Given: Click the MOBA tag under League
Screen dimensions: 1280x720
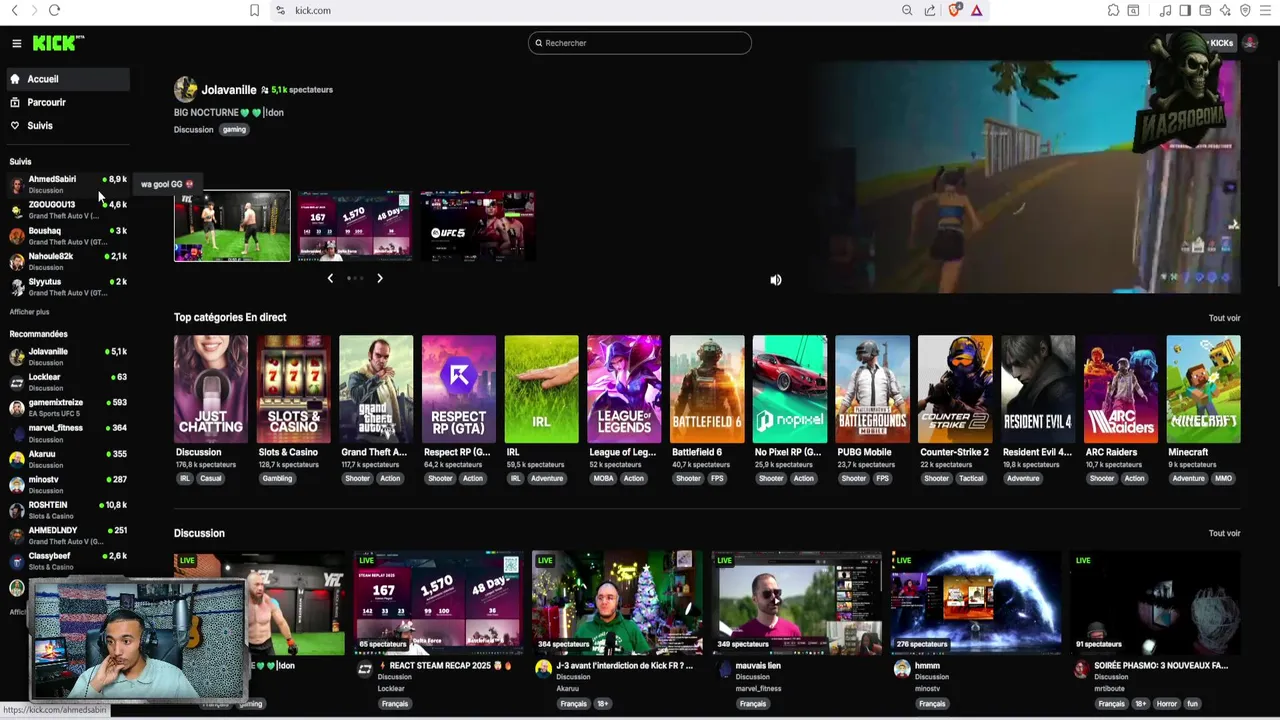Looking at the screenshot, I should tap(603, 478).
